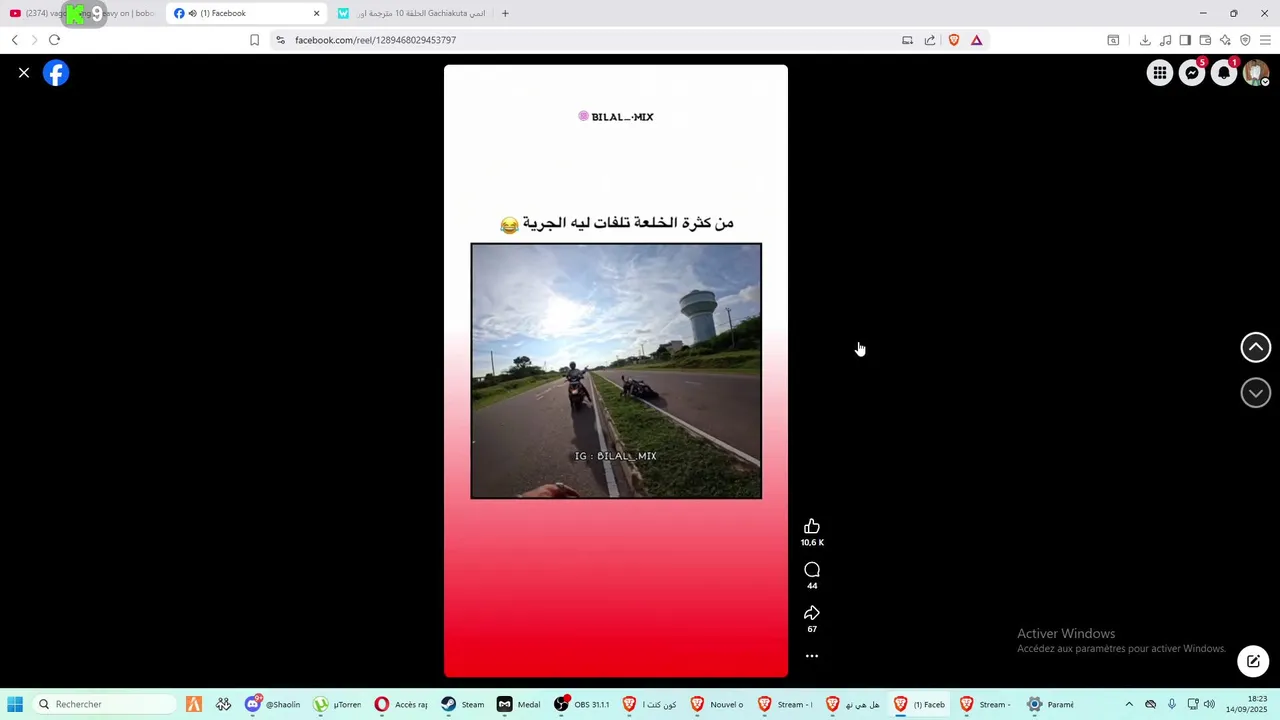Open the Facebook menu grid icon

[x=1159, y=73]
